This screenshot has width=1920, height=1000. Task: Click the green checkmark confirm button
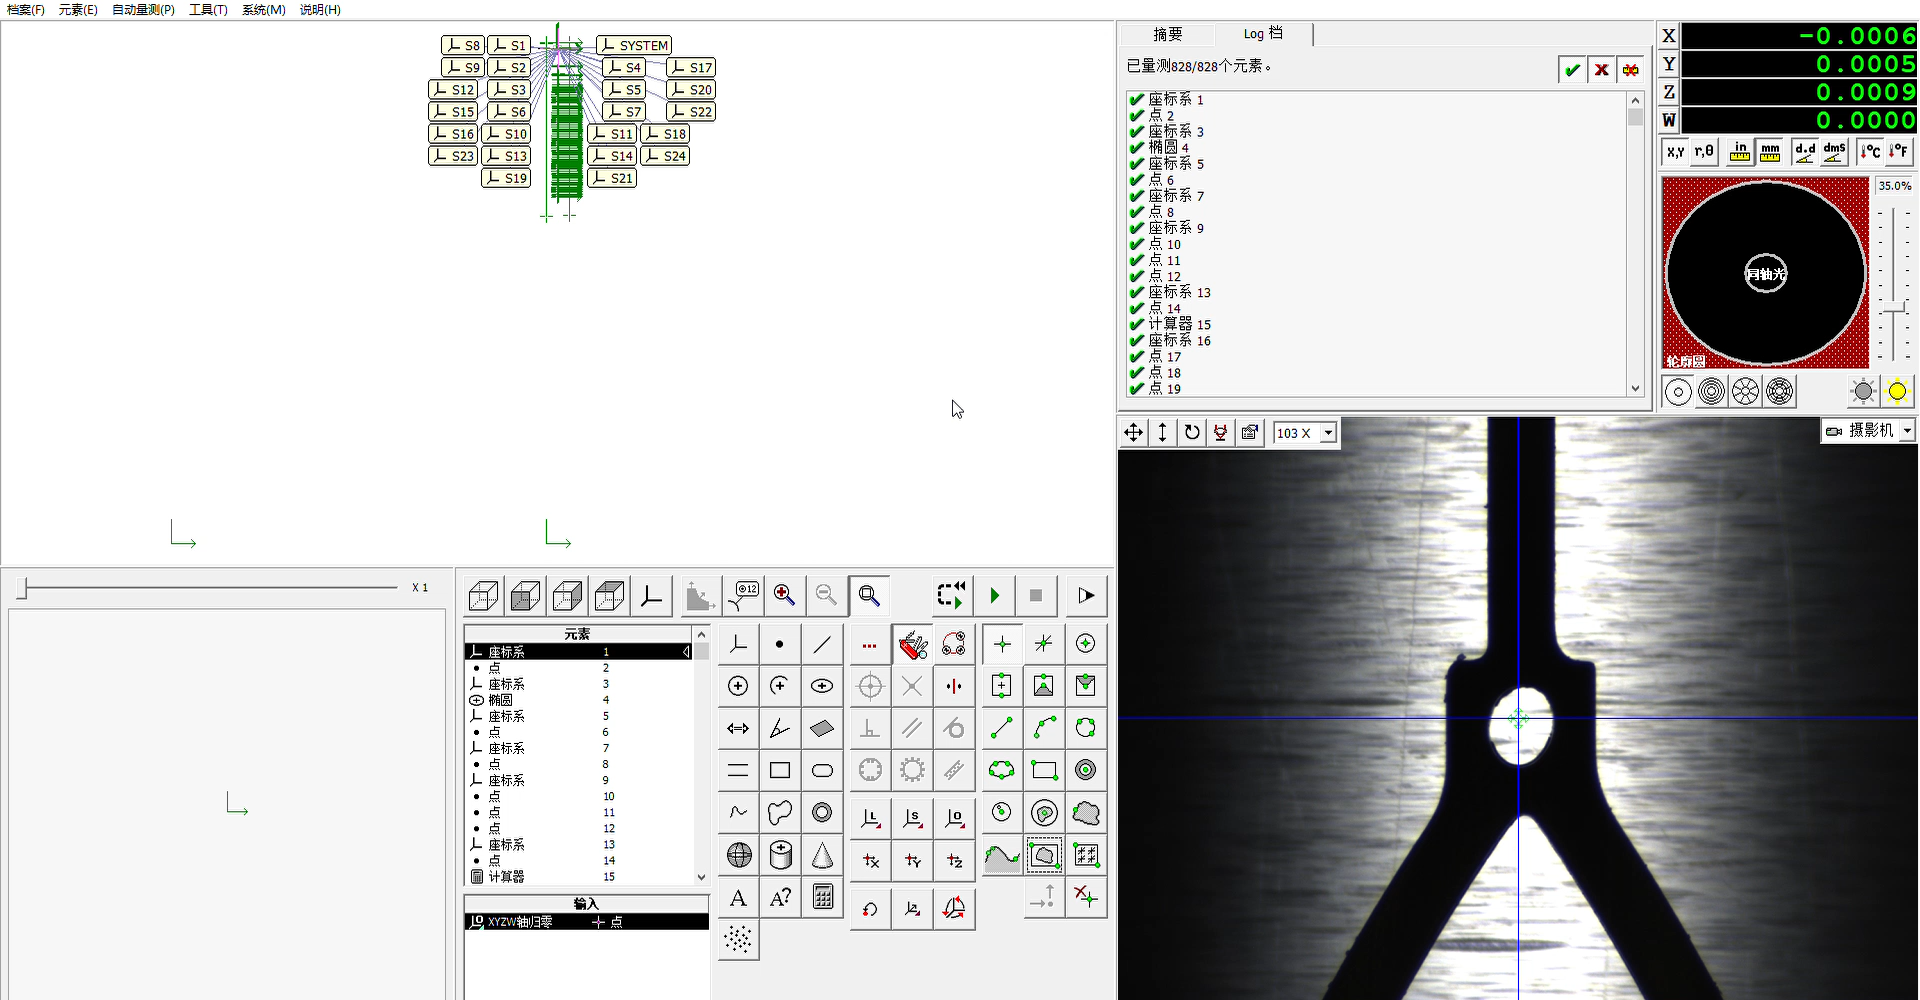click(x=1571, y=69)
